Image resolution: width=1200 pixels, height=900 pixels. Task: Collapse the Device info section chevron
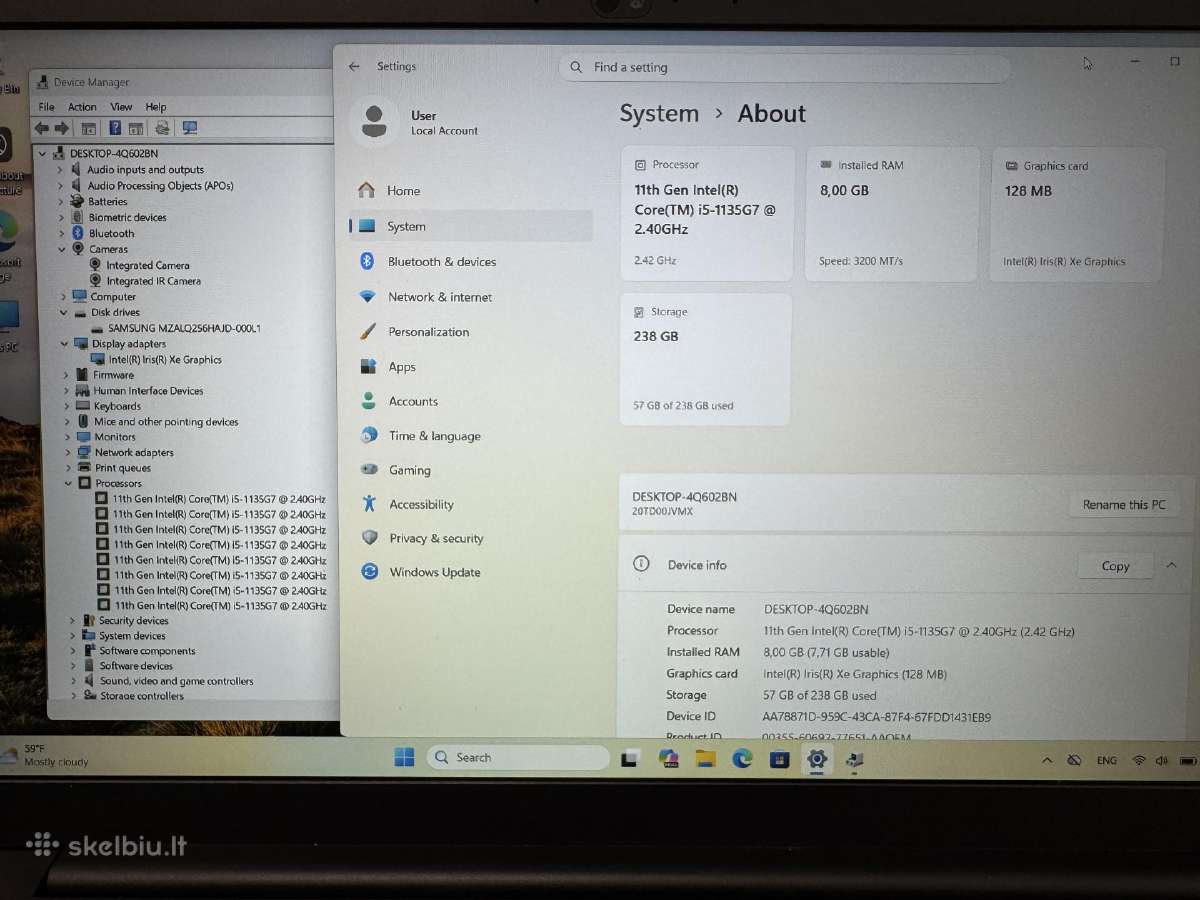point(1171,565)
